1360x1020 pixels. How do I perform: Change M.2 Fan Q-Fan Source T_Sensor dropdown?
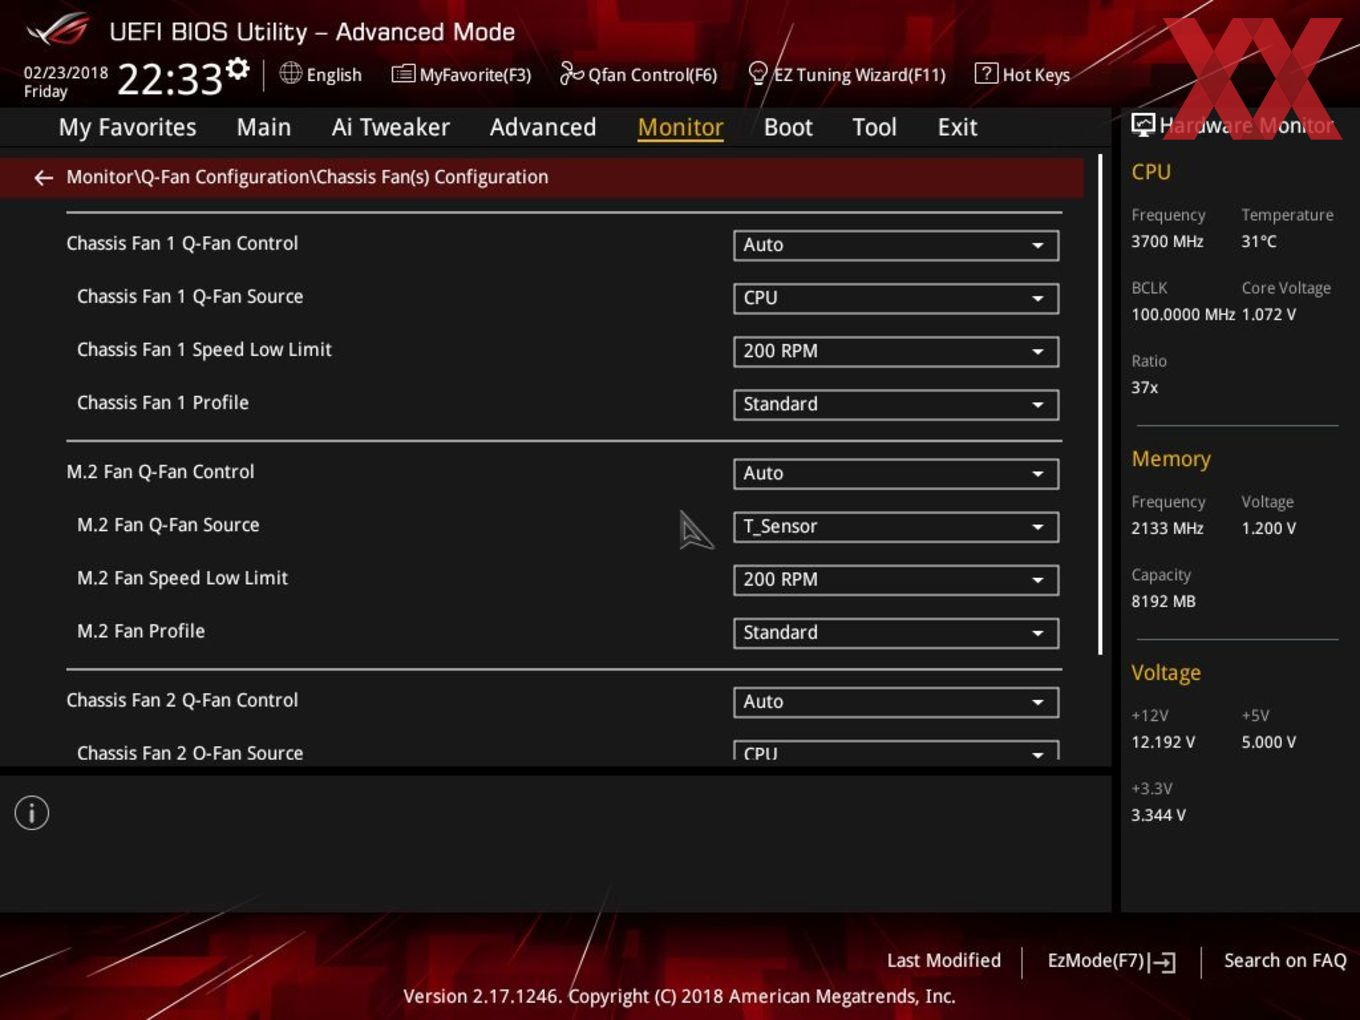tap(896, 526)
